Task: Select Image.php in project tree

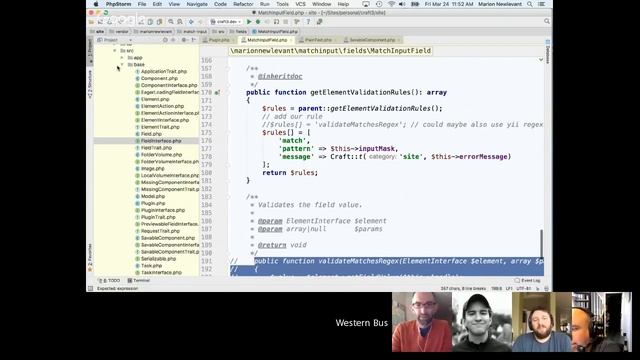Action: [152, 169]
